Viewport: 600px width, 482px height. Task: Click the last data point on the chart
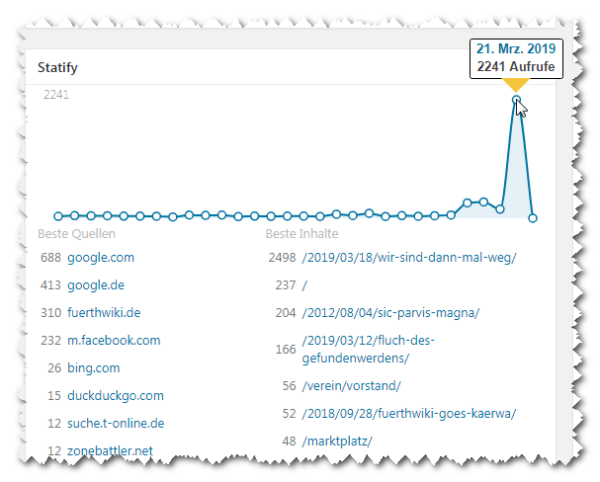pyautogui.click(x=533, y=218)
